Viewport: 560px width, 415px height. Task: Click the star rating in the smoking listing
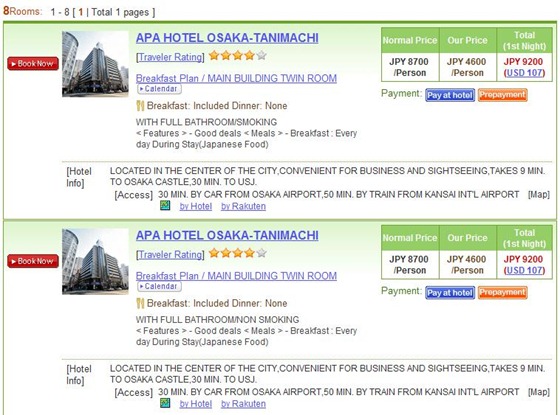(238, 56)
